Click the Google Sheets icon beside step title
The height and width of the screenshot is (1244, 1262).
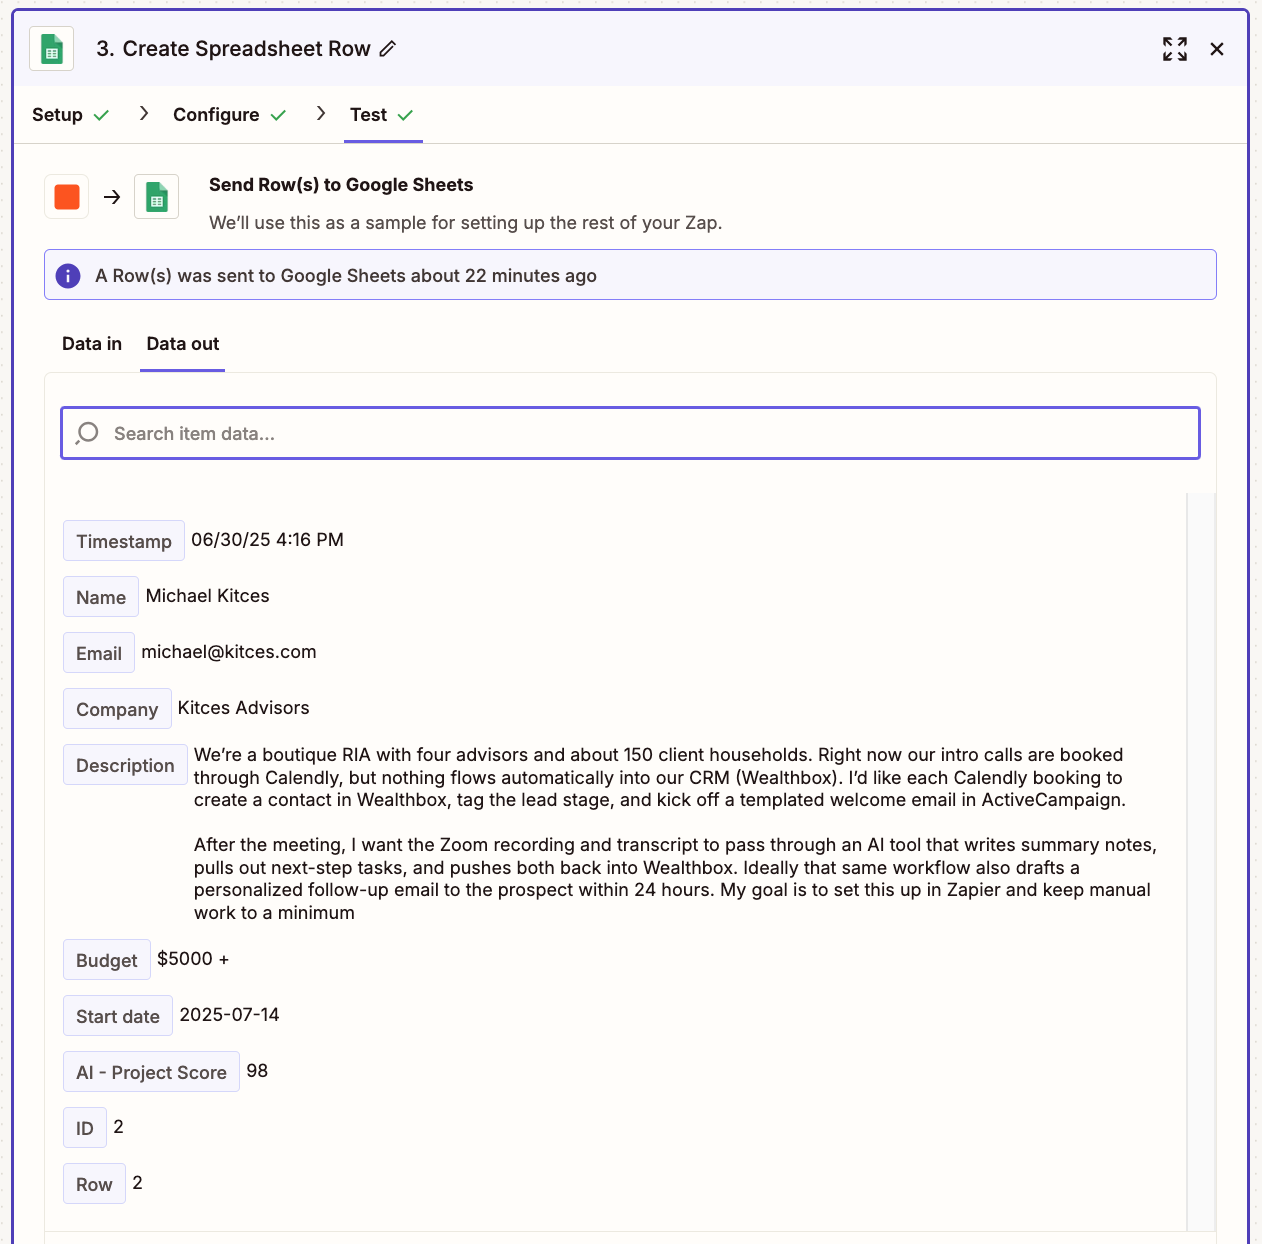tap(52, 49)
